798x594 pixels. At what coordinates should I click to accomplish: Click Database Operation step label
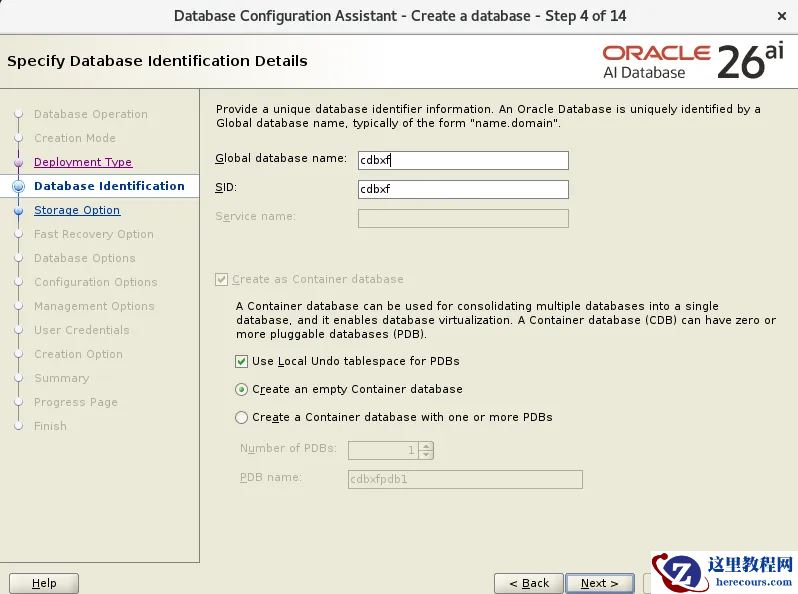(x=91, y=114)
